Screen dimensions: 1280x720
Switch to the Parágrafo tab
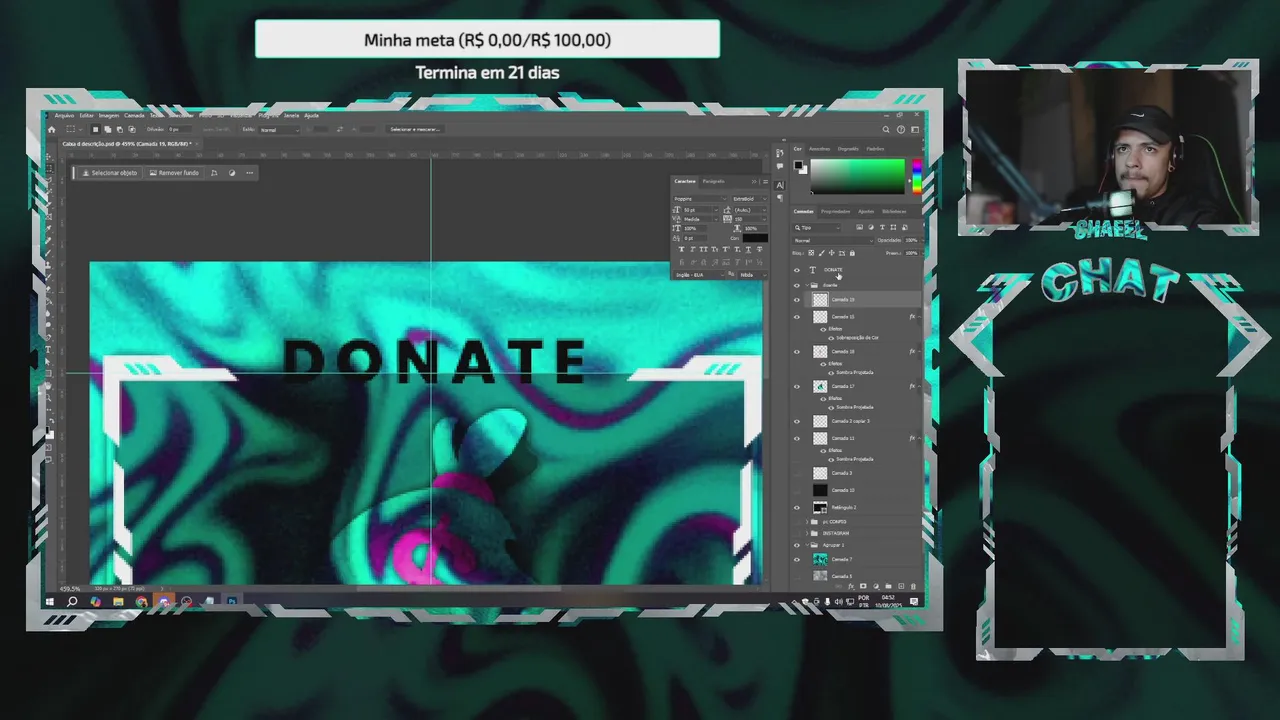[x=714, y=181]
